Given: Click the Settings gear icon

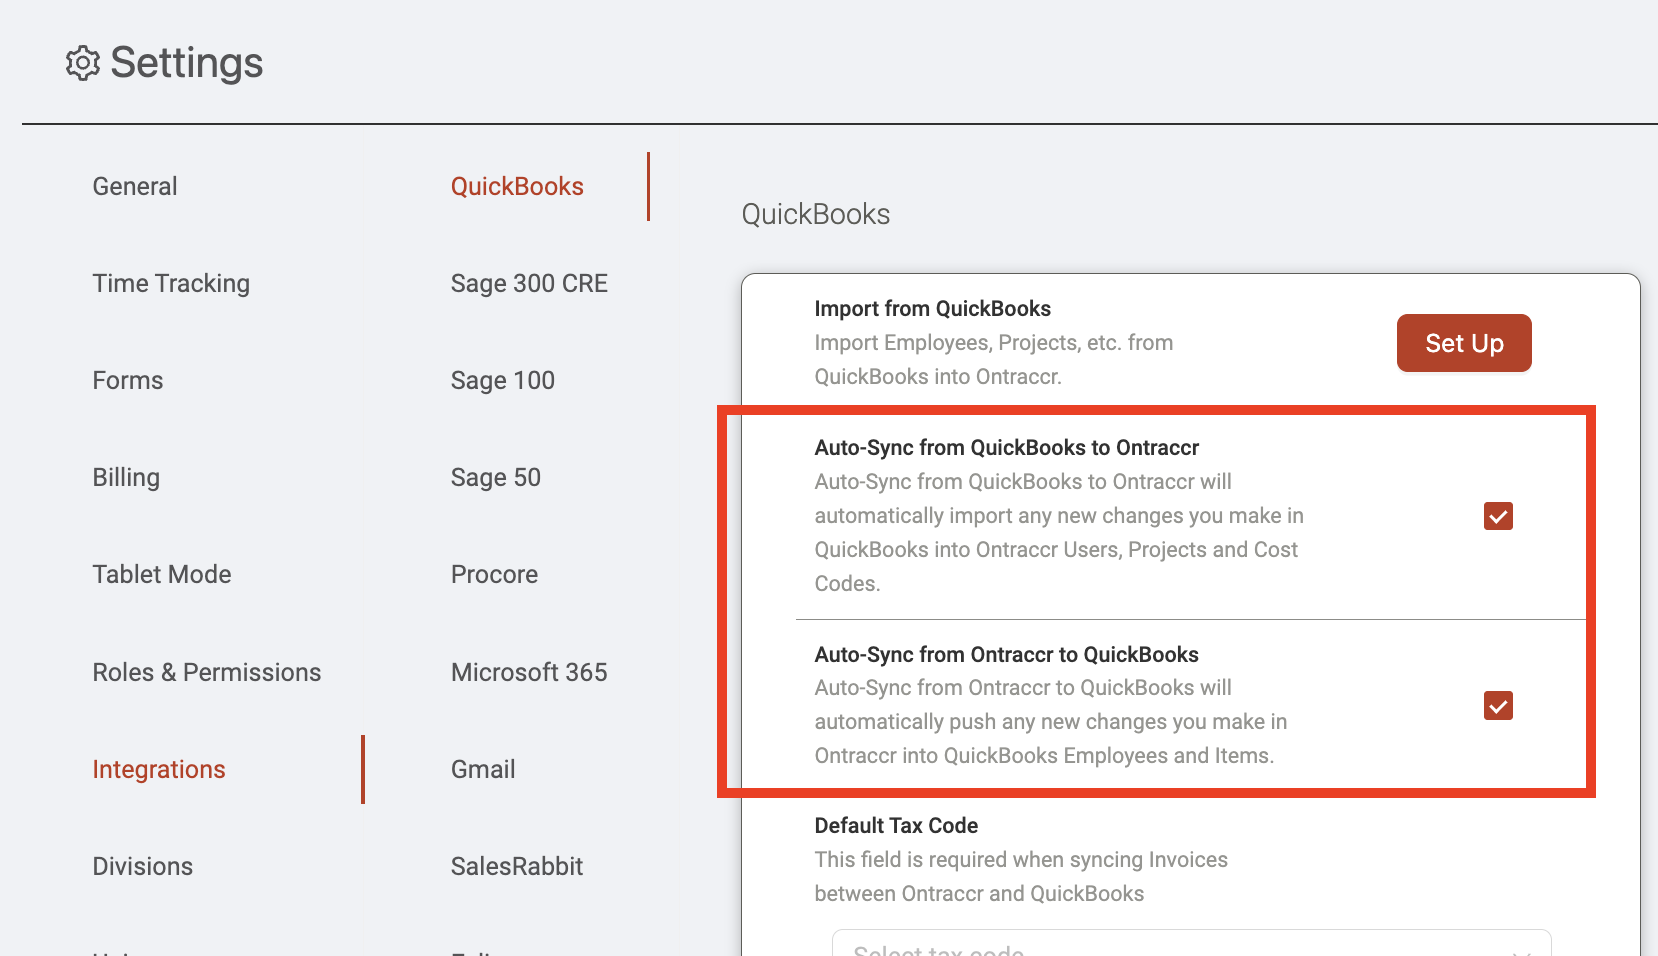Looking at the screenshot, I should coord(83,63).
